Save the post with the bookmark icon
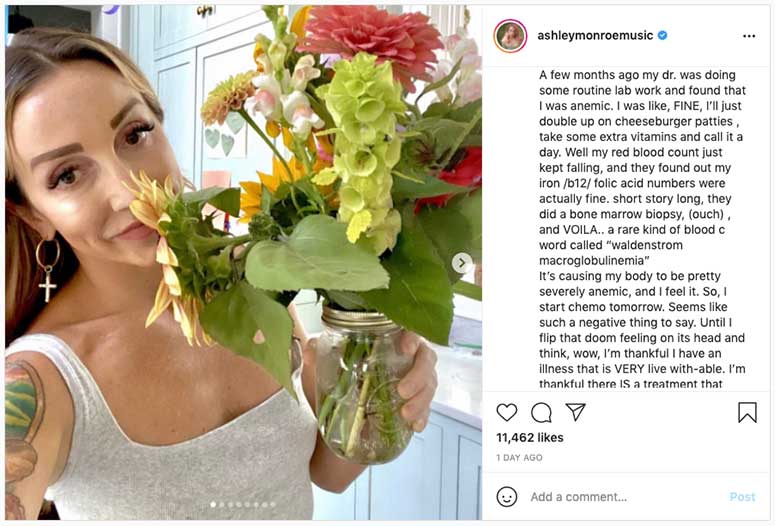 [x=747, y=412]
